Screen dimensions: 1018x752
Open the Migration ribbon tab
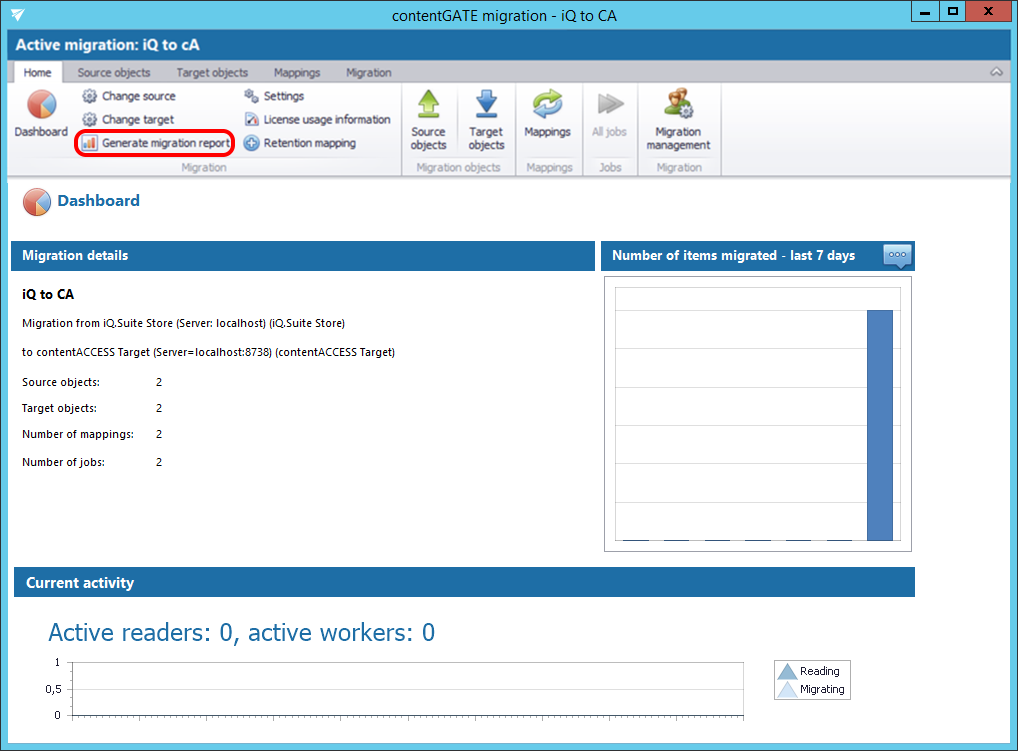[x=368, y=73]
